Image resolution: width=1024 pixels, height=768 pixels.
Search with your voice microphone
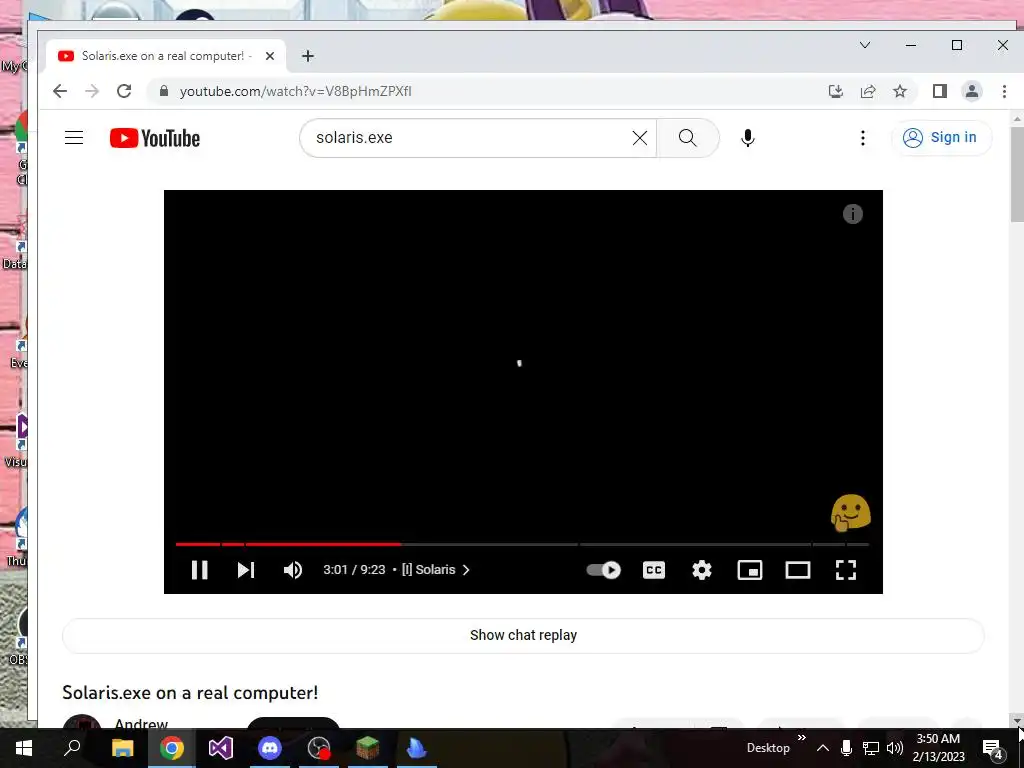[x=748, y=138]
